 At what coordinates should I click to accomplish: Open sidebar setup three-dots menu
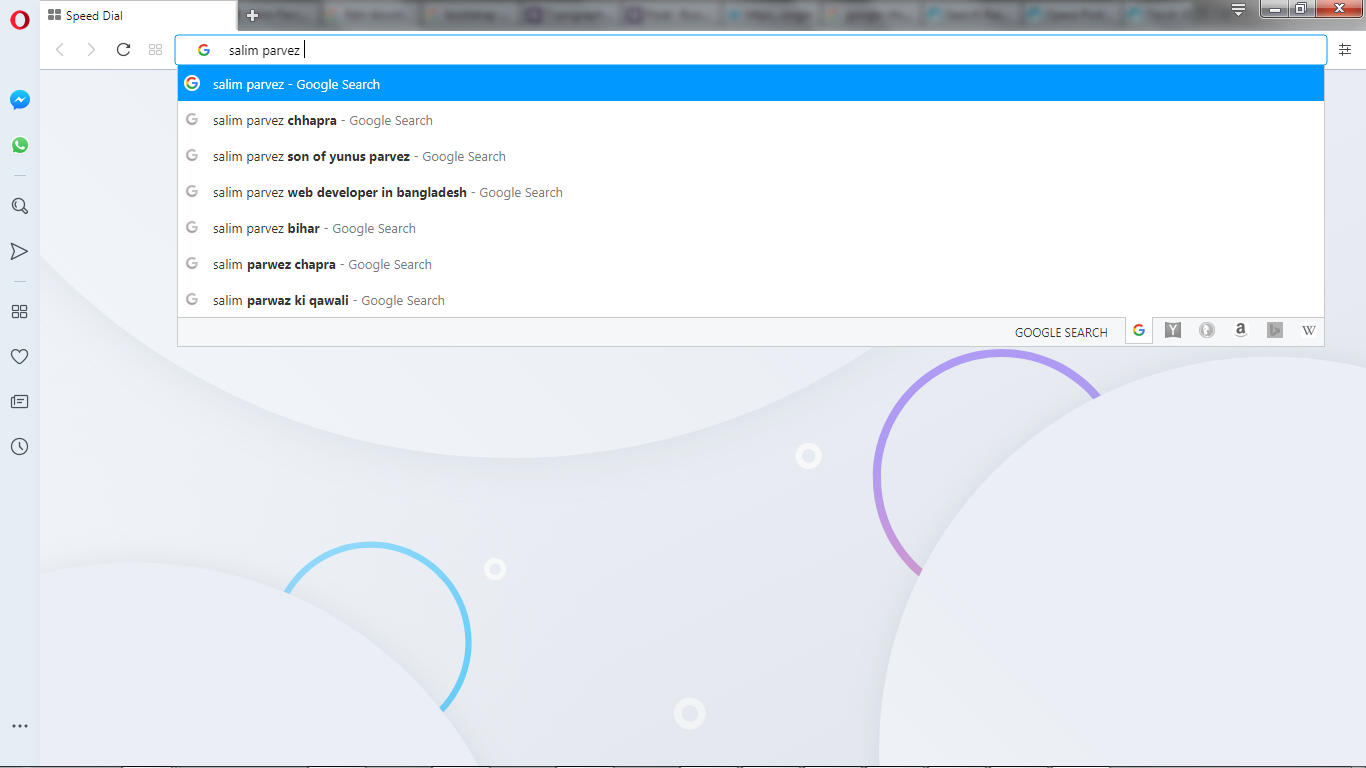(19, 726)
